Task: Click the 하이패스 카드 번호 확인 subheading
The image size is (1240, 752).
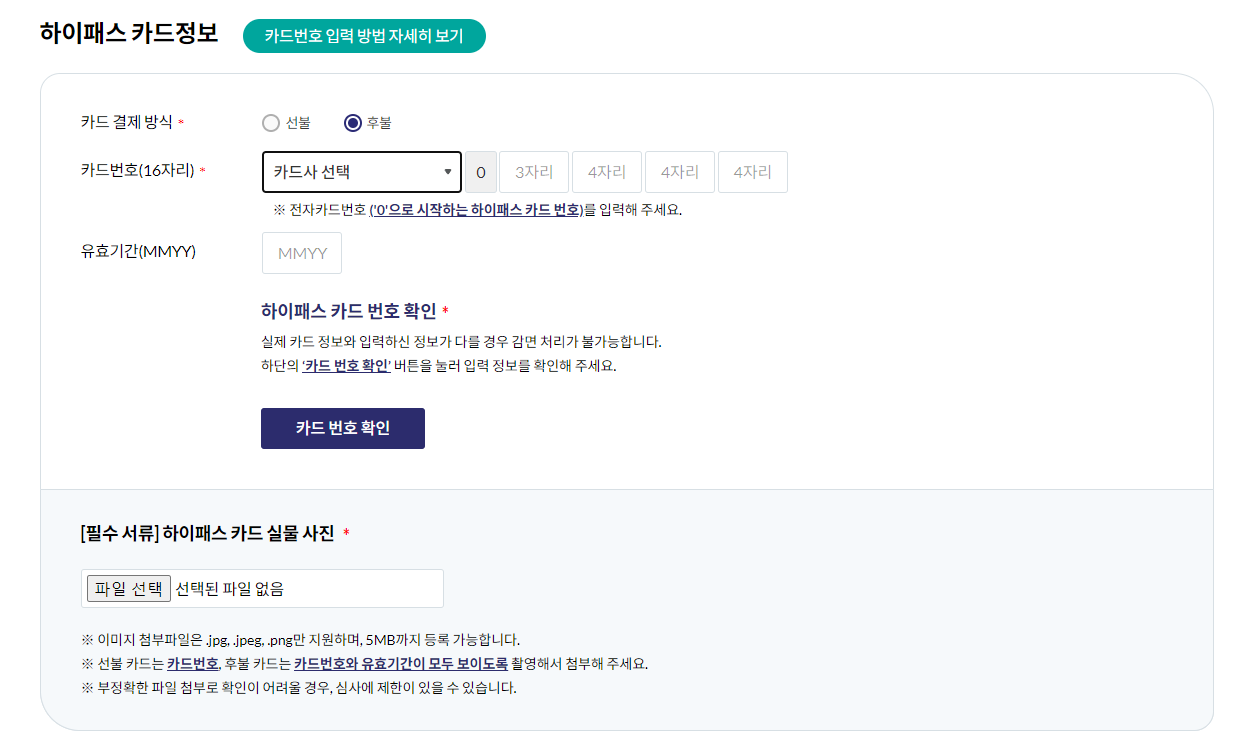Action: click(349, 311)
